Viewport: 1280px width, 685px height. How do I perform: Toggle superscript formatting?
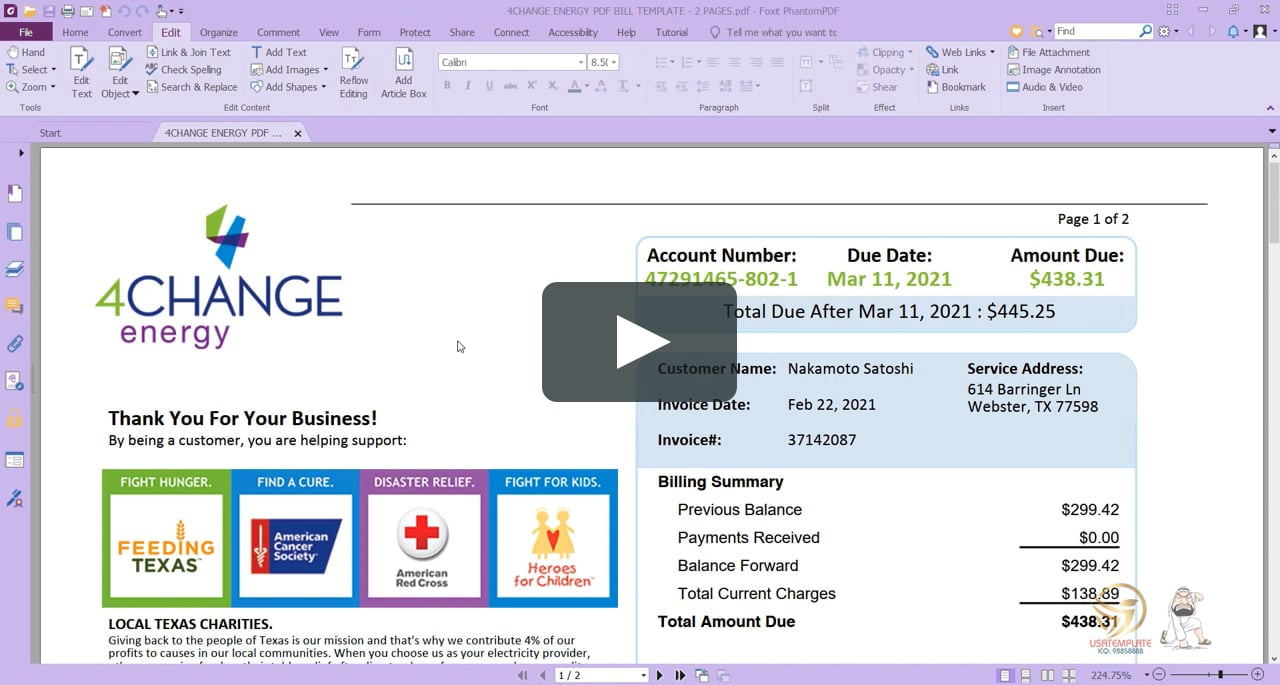532,86
